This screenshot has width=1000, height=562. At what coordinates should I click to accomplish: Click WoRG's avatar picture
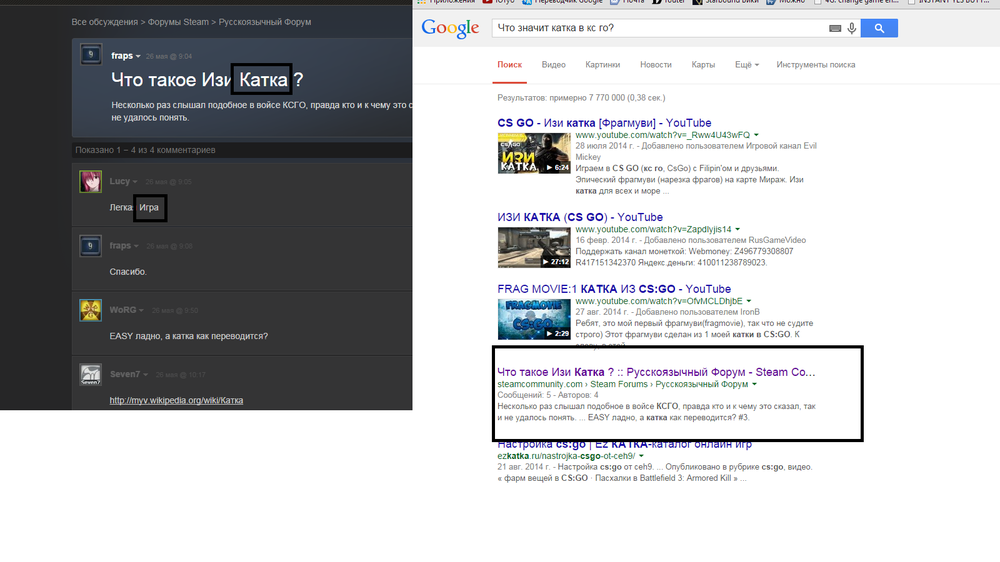tap(90, 309)
